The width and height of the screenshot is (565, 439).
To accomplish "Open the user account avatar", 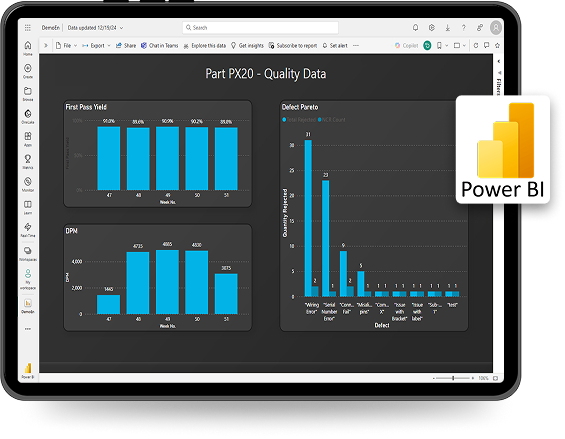I will pos(496,28).
